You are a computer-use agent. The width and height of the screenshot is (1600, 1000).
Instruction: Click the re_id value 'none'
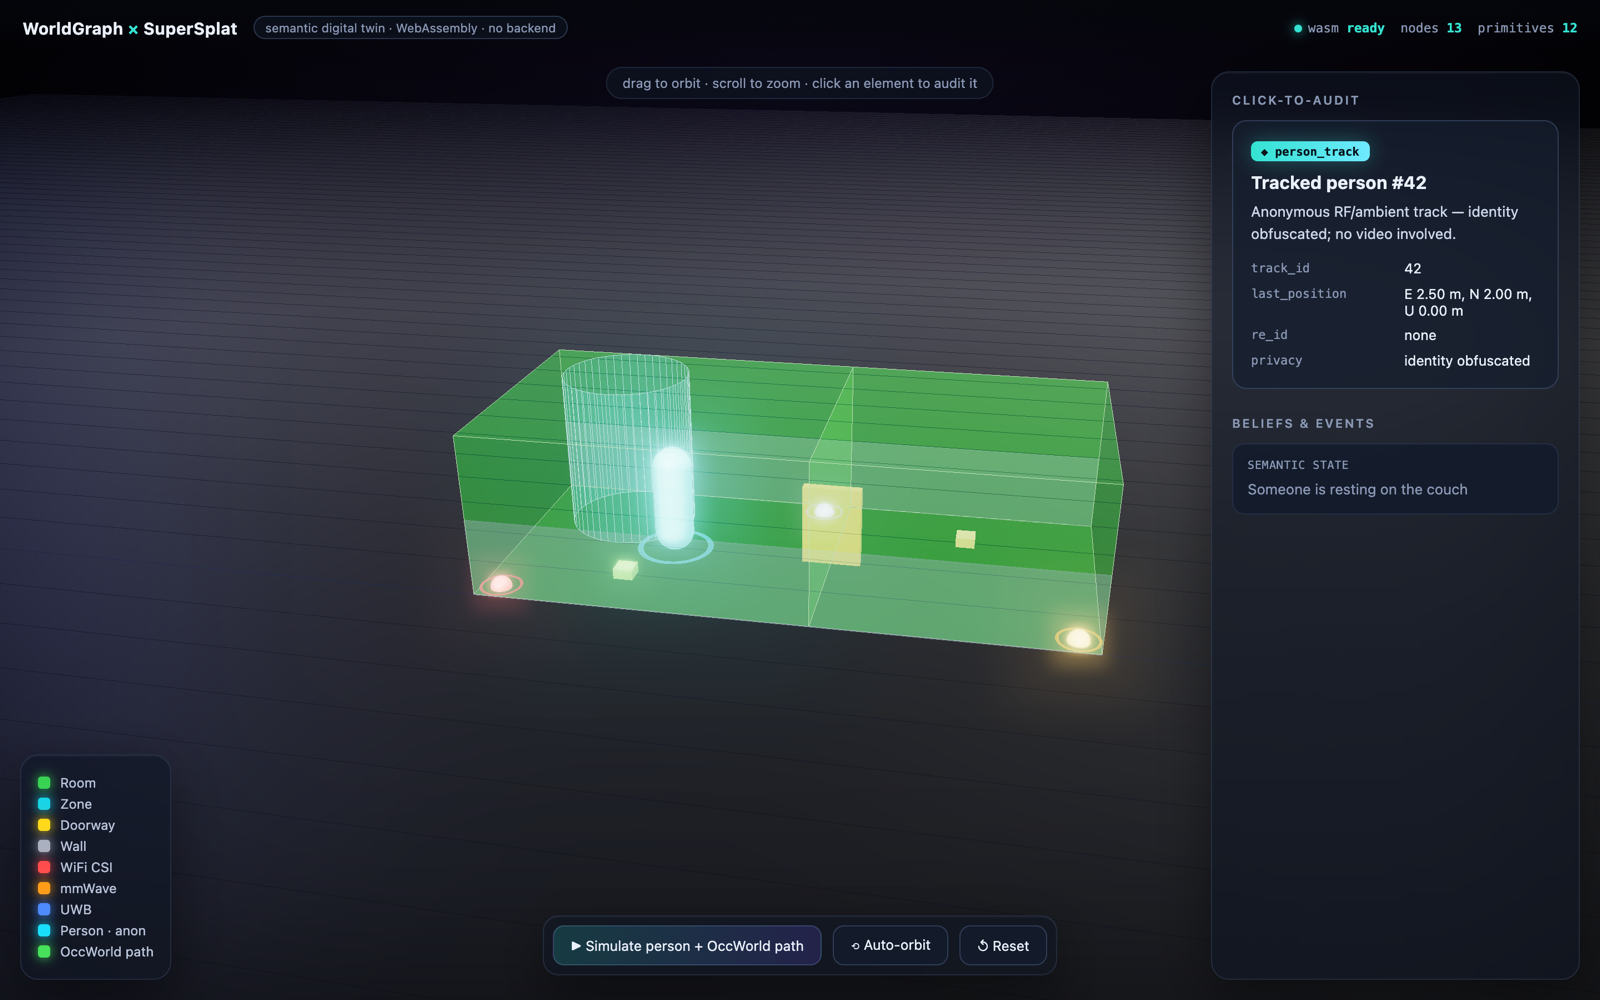(x=1420, y=335)
